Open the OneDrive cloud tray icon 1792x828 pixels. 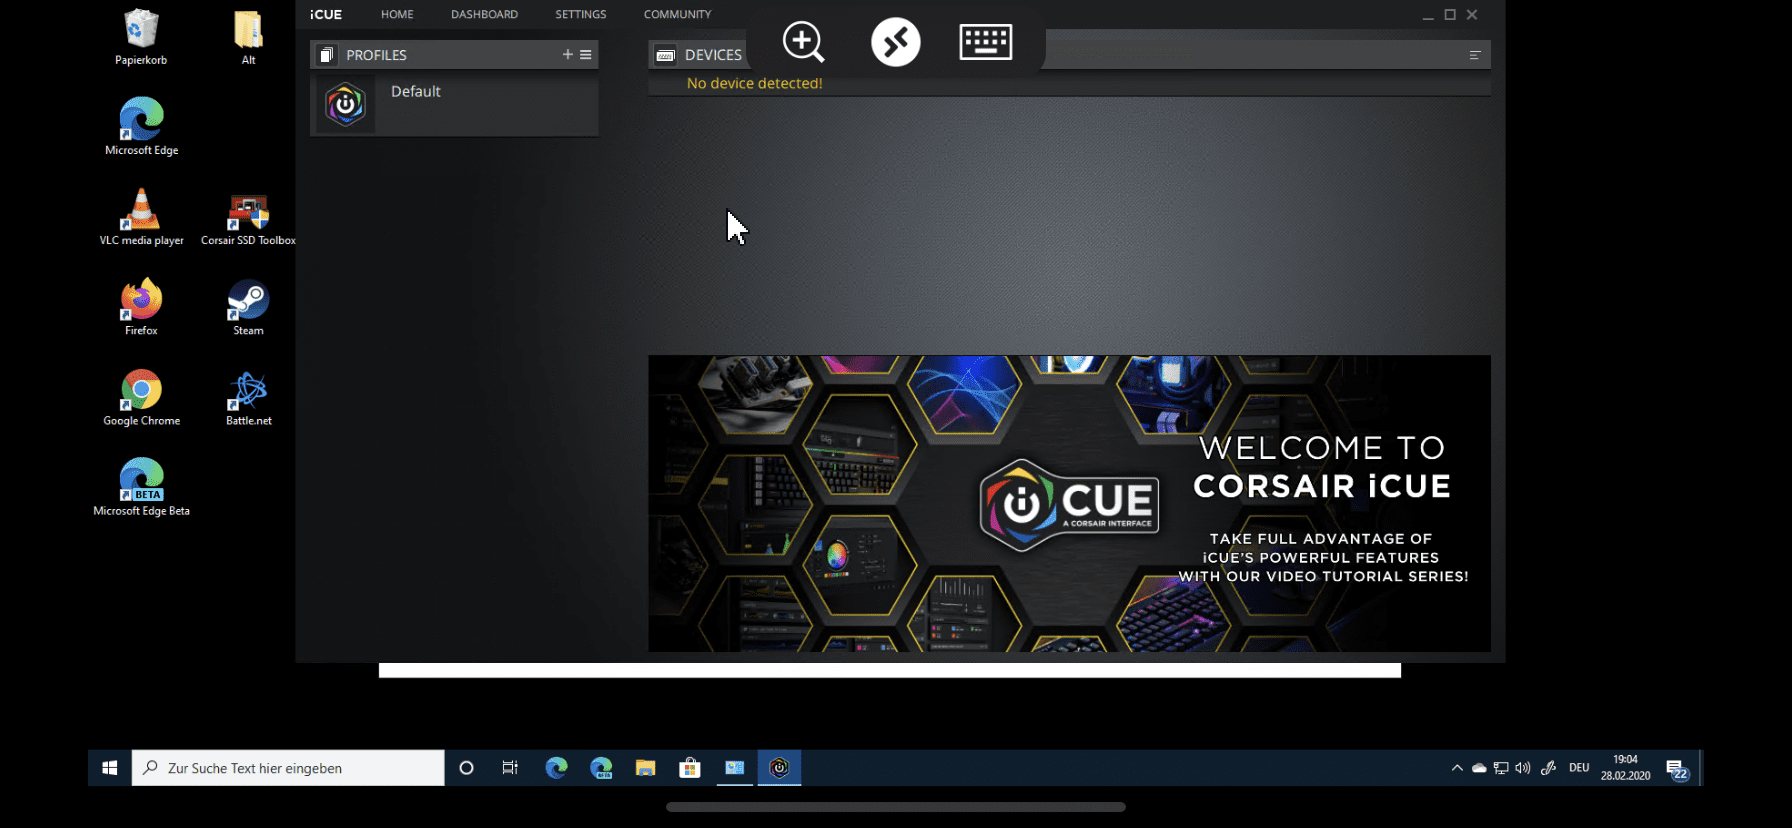tap(1479, 768)
